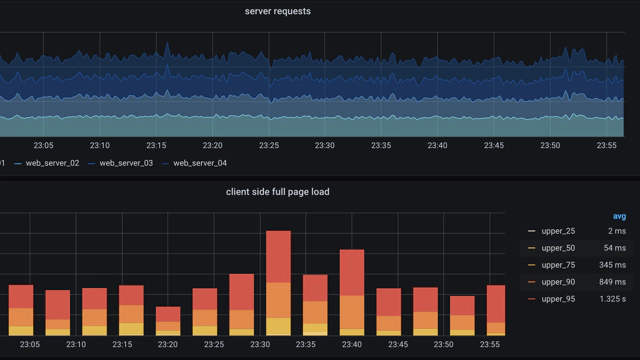The image size is (640, 360).
Task: Toggle web_server_03 series in legend
Action: tap(126, 163)
